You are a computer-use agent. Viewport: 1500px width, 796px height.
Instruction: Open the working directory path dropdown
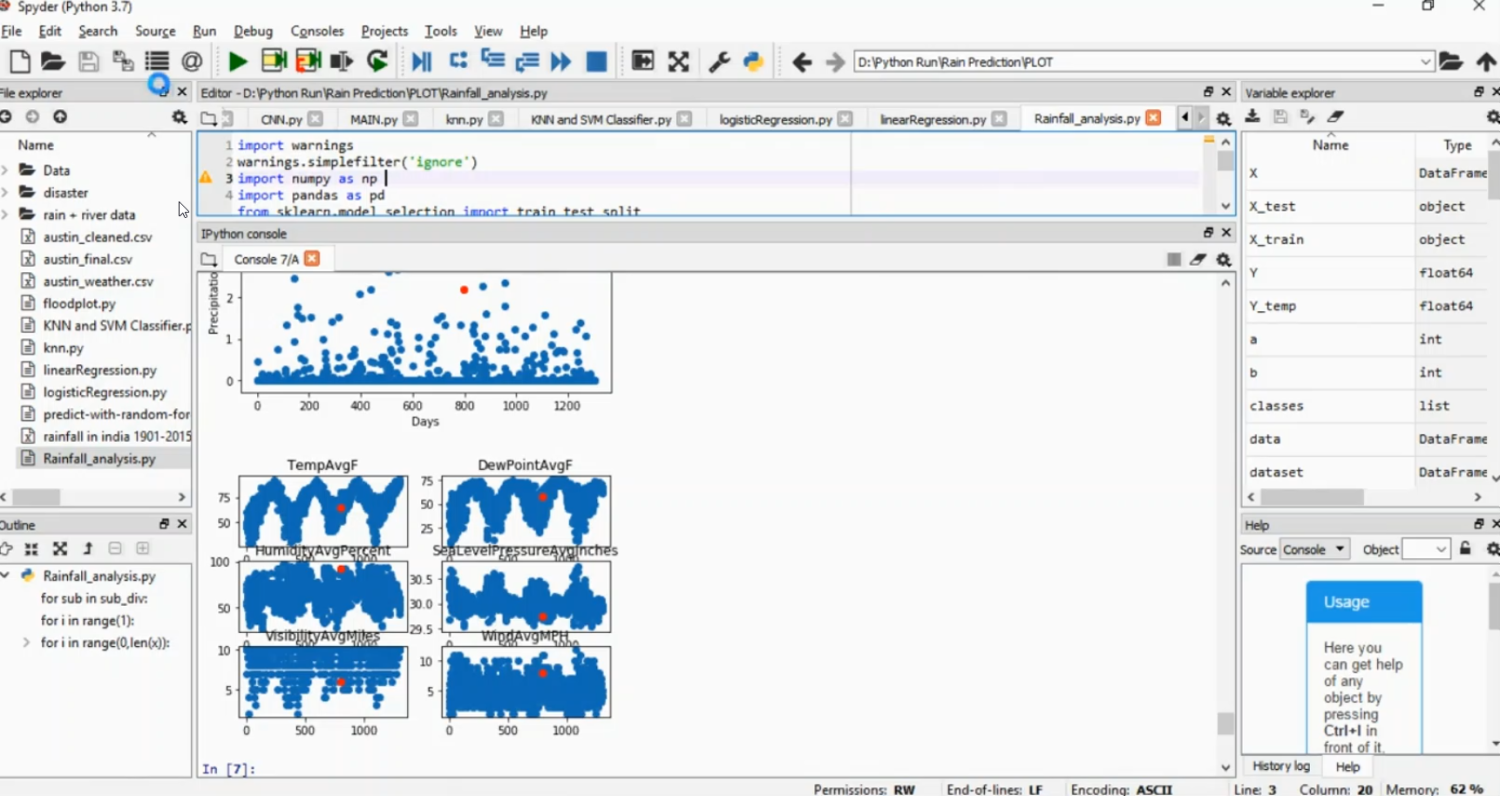1425,62
